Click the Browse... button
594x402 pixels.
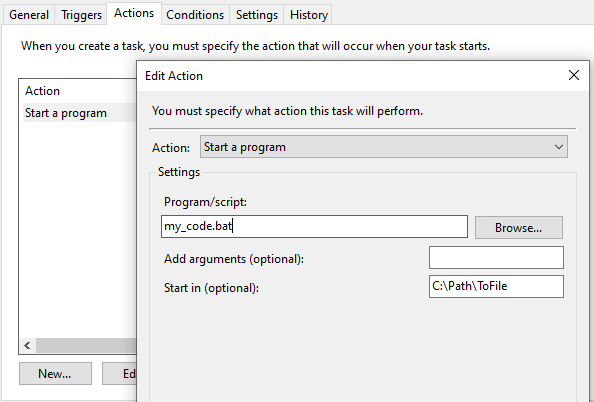pos(519,228)
